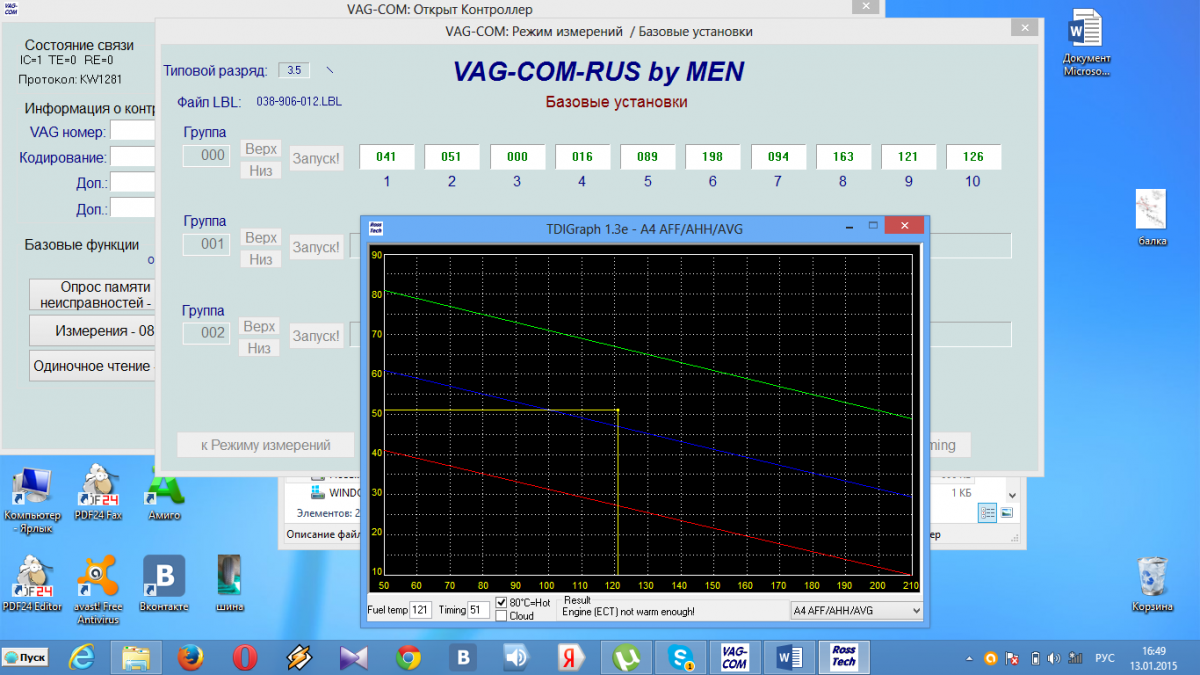The width and height of the screenshot is (1200, 675).
Task: Open the балка file on desktop
Action: [x=1151, y=217]
